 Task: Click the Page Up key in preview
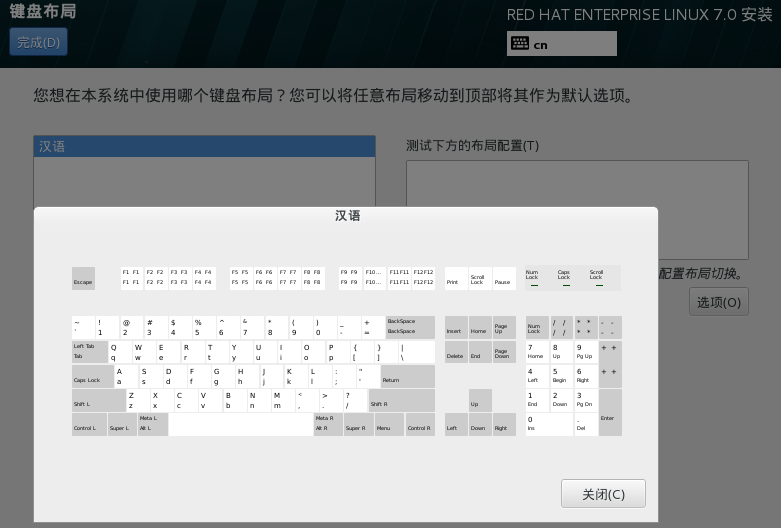[x=504, y=327]
